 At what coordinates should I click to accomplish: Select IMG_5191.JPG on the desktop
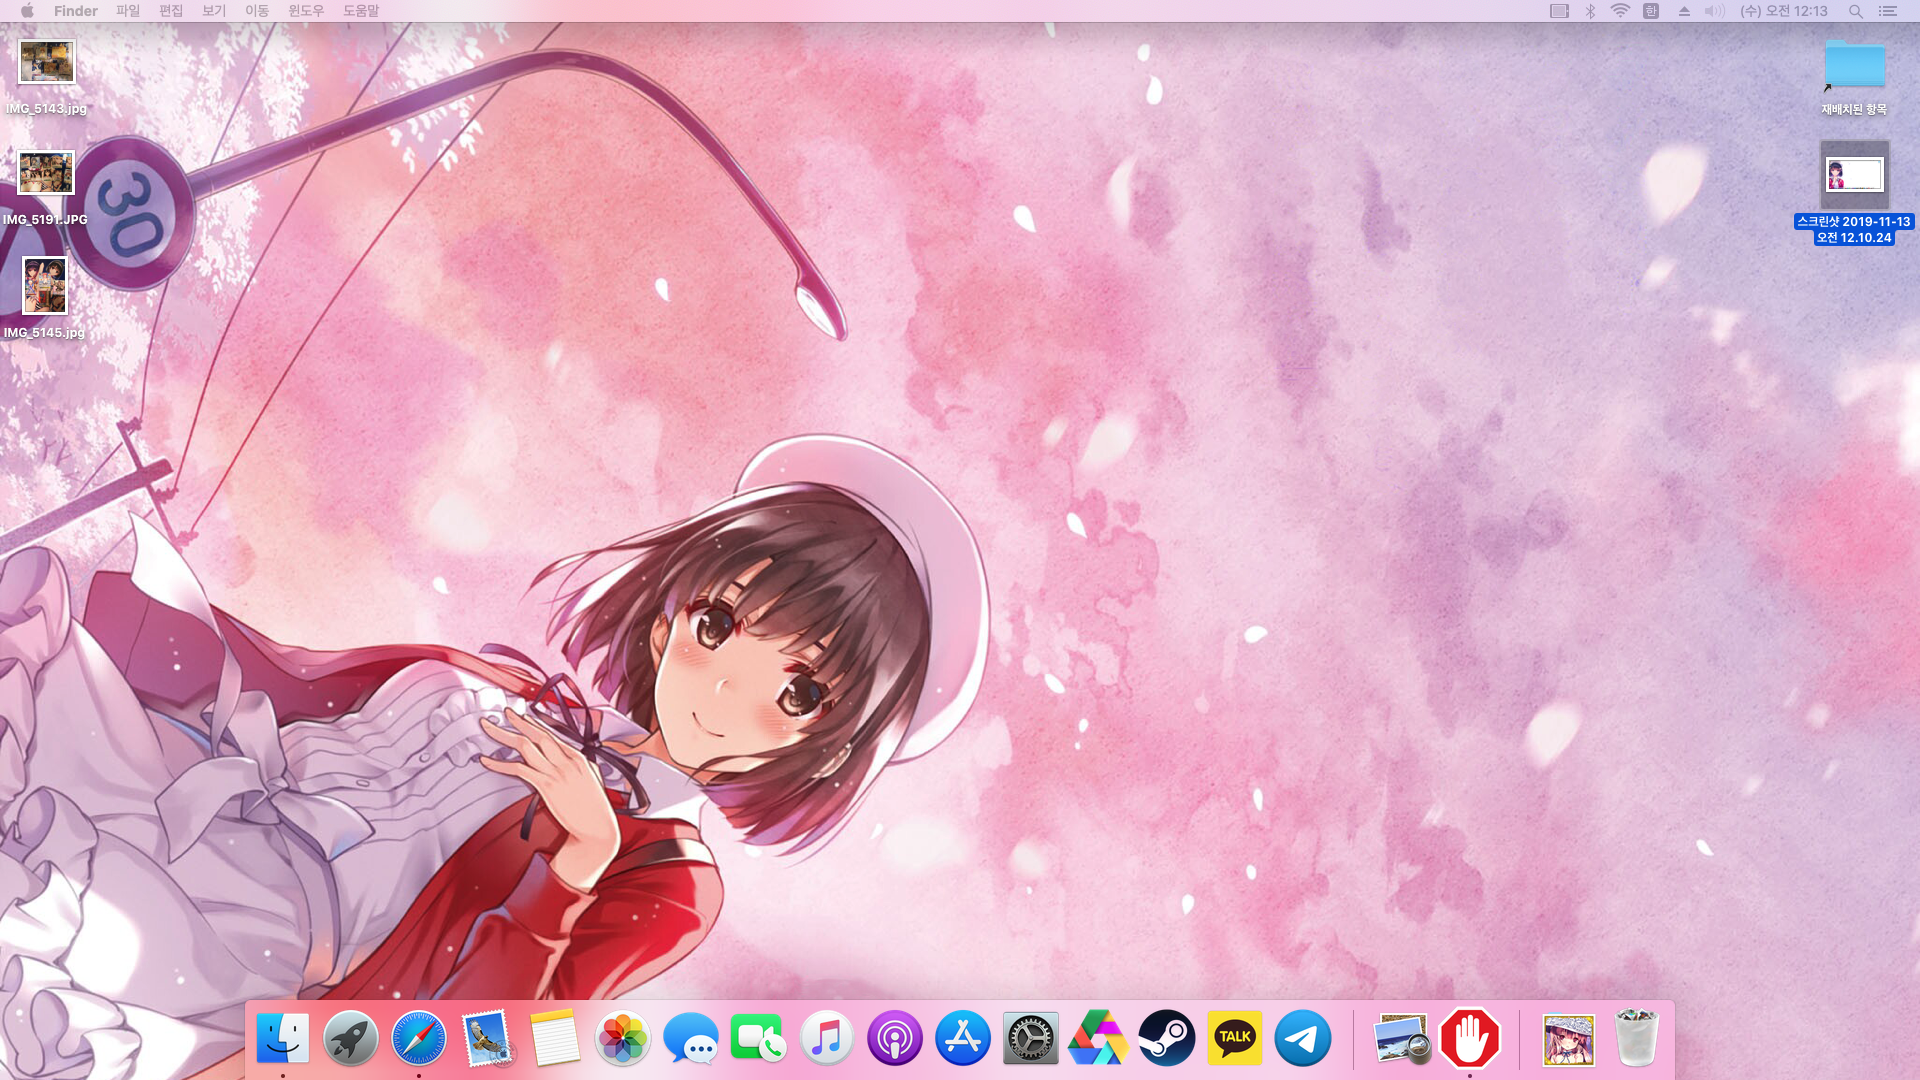tap(46, 173)
